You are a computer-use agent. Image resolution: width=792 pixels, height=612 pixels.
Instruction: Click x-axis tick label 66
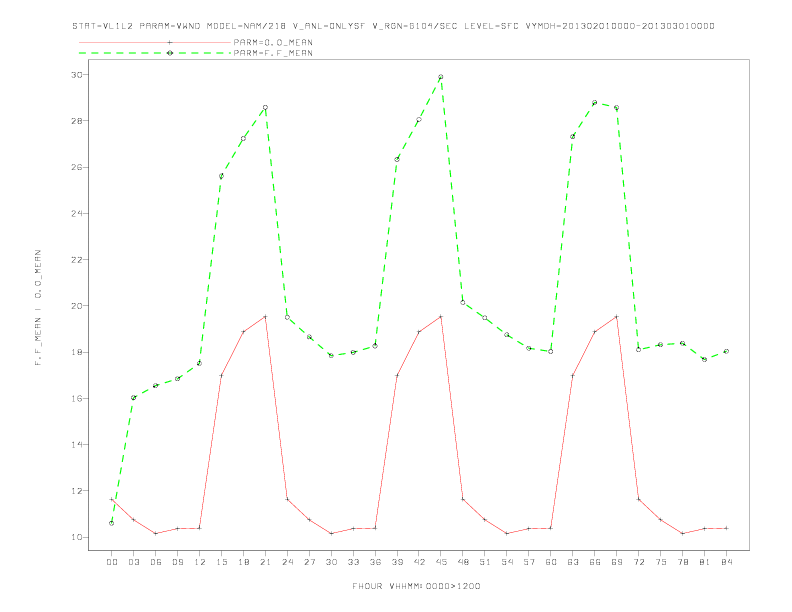coord(595,562)
